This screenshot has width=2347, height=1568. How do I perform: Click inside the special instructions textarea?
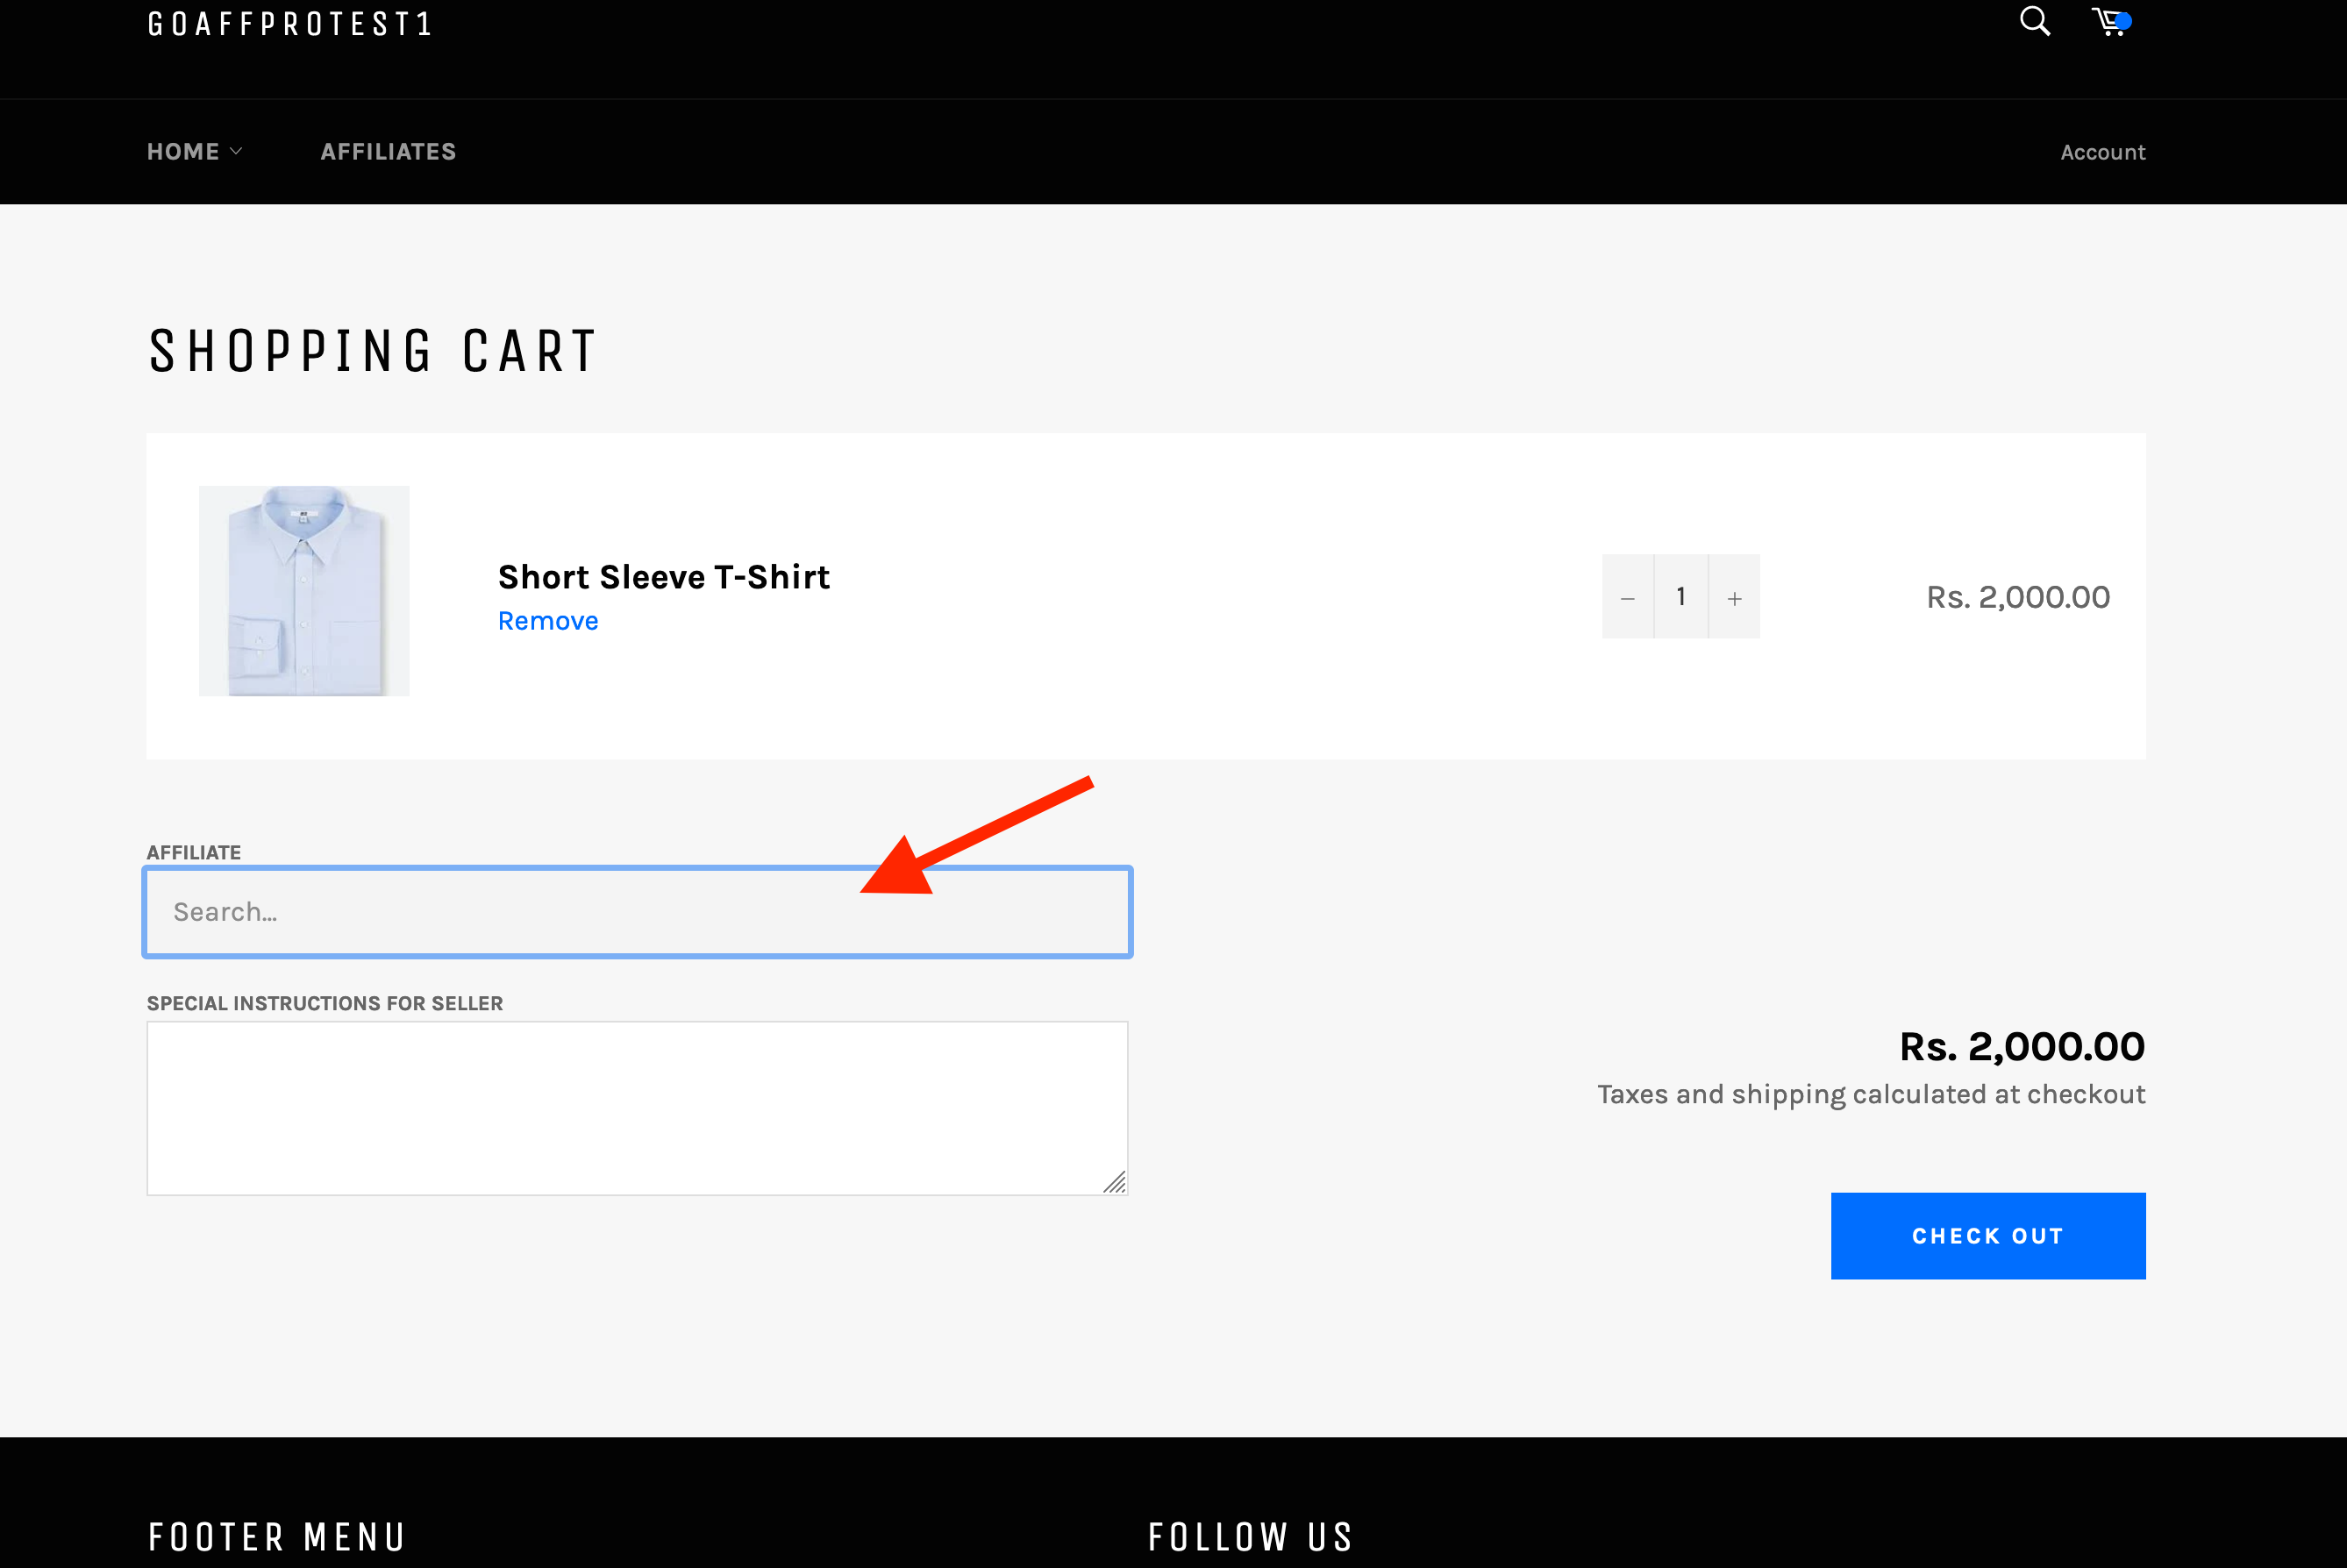click(x=637, y=1107)
